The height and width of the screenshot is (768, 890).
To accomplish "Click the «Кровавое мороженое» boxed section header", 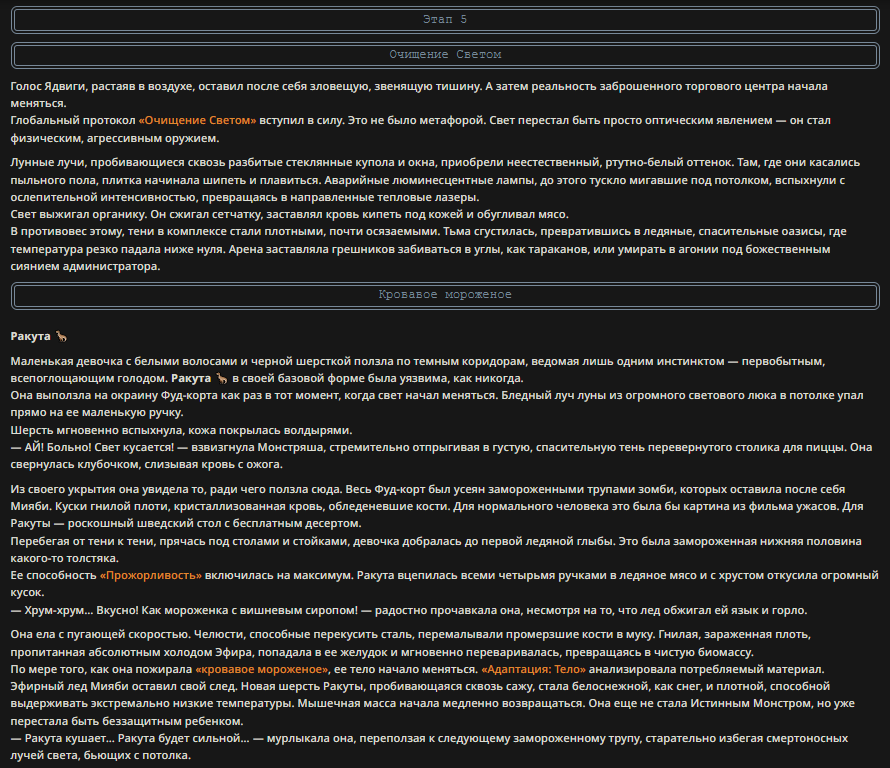I will coord(445,295).
